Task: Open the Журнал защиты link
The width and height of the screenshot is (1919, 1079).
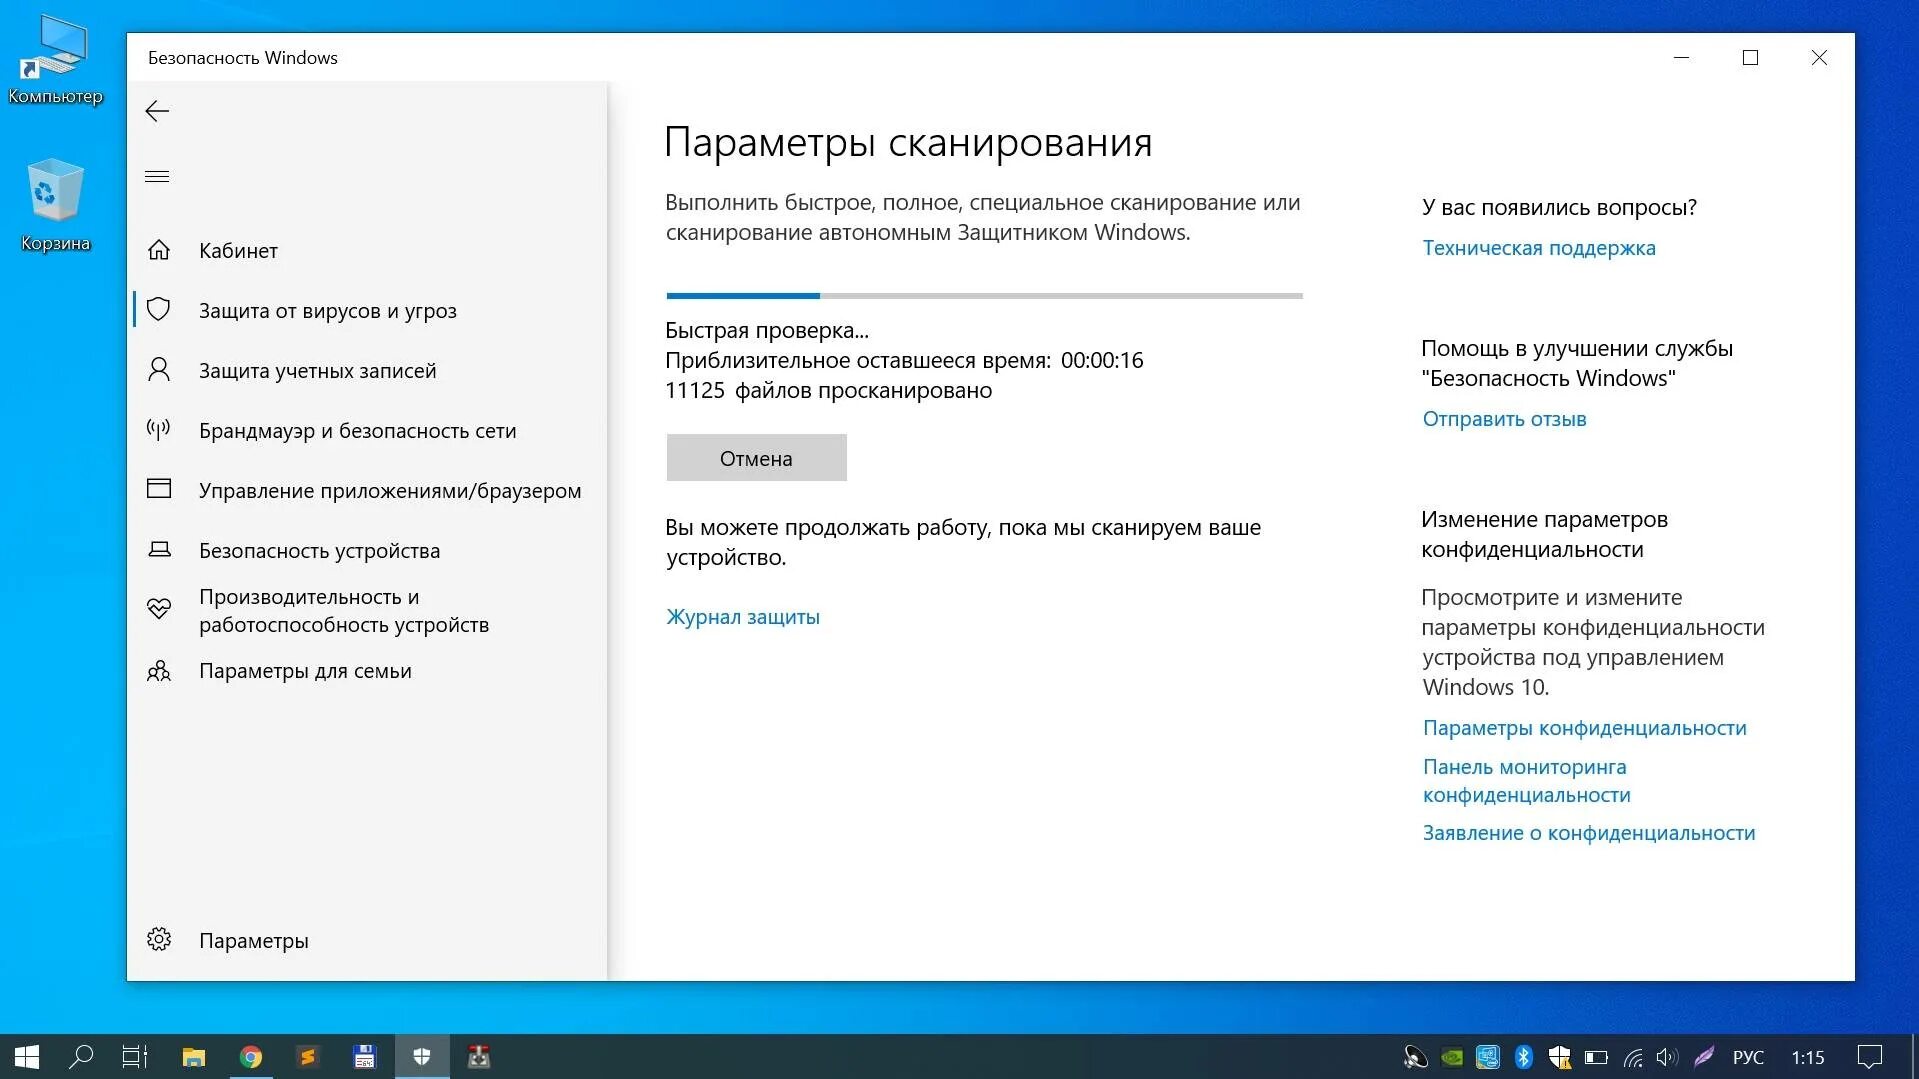Action: (x=743, y=617)
